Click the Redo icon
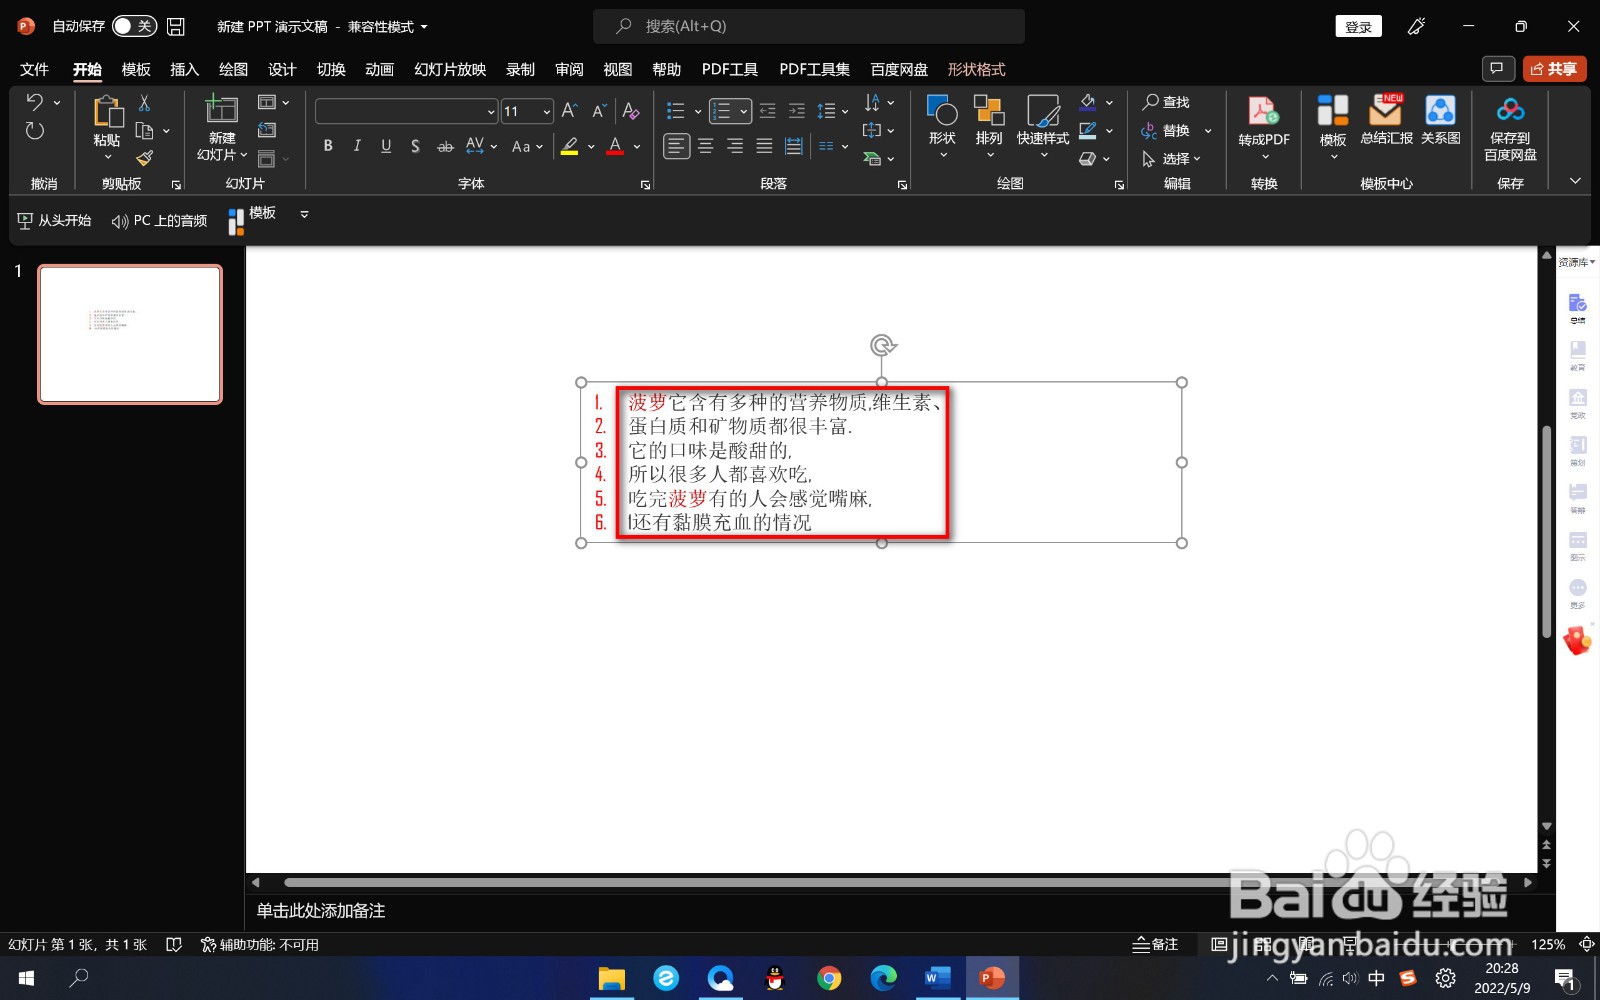The width and height of the screenshot is (1600, 1000). coord(35,130)
